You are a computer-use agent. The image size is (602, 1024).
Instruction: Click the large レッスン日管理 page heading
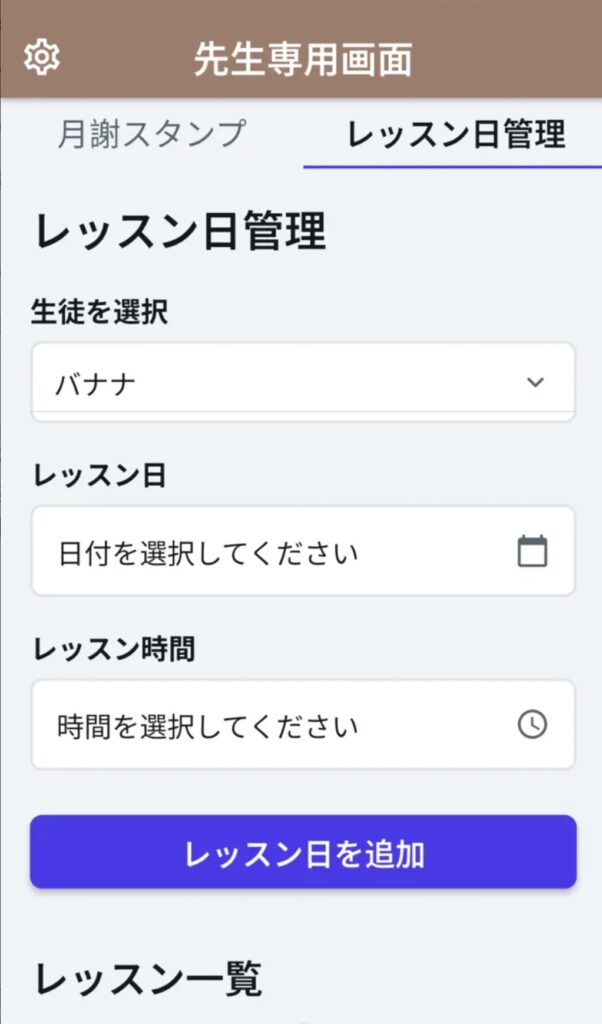coord(180,232)
